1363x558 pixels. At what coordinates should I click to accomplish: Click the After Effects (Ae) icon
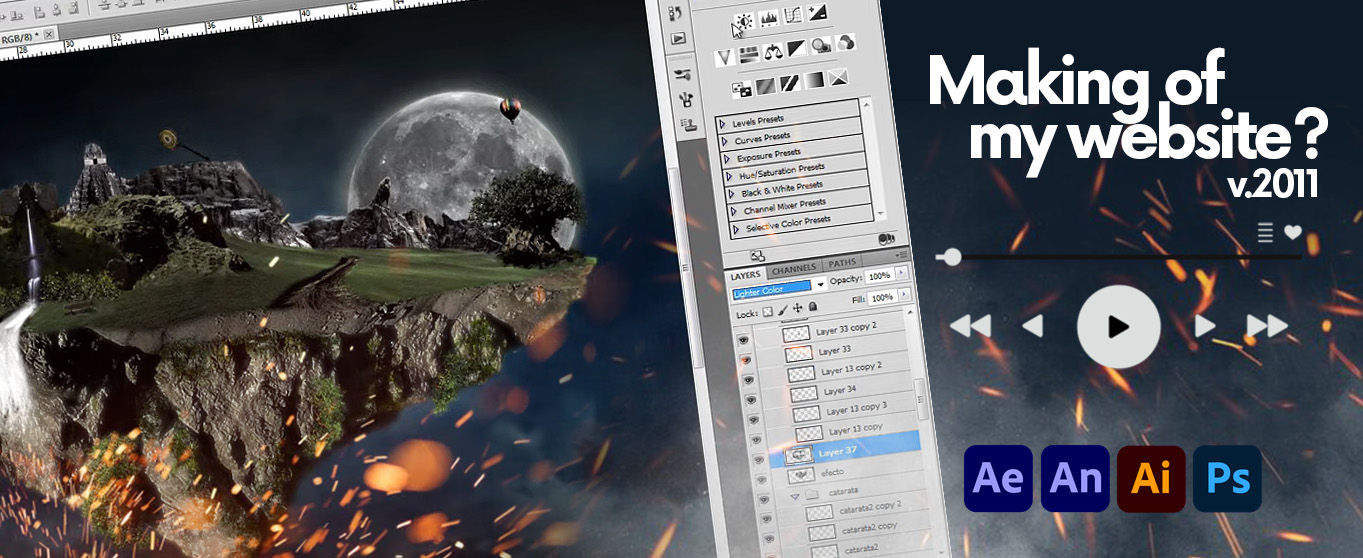coord(998,479)
